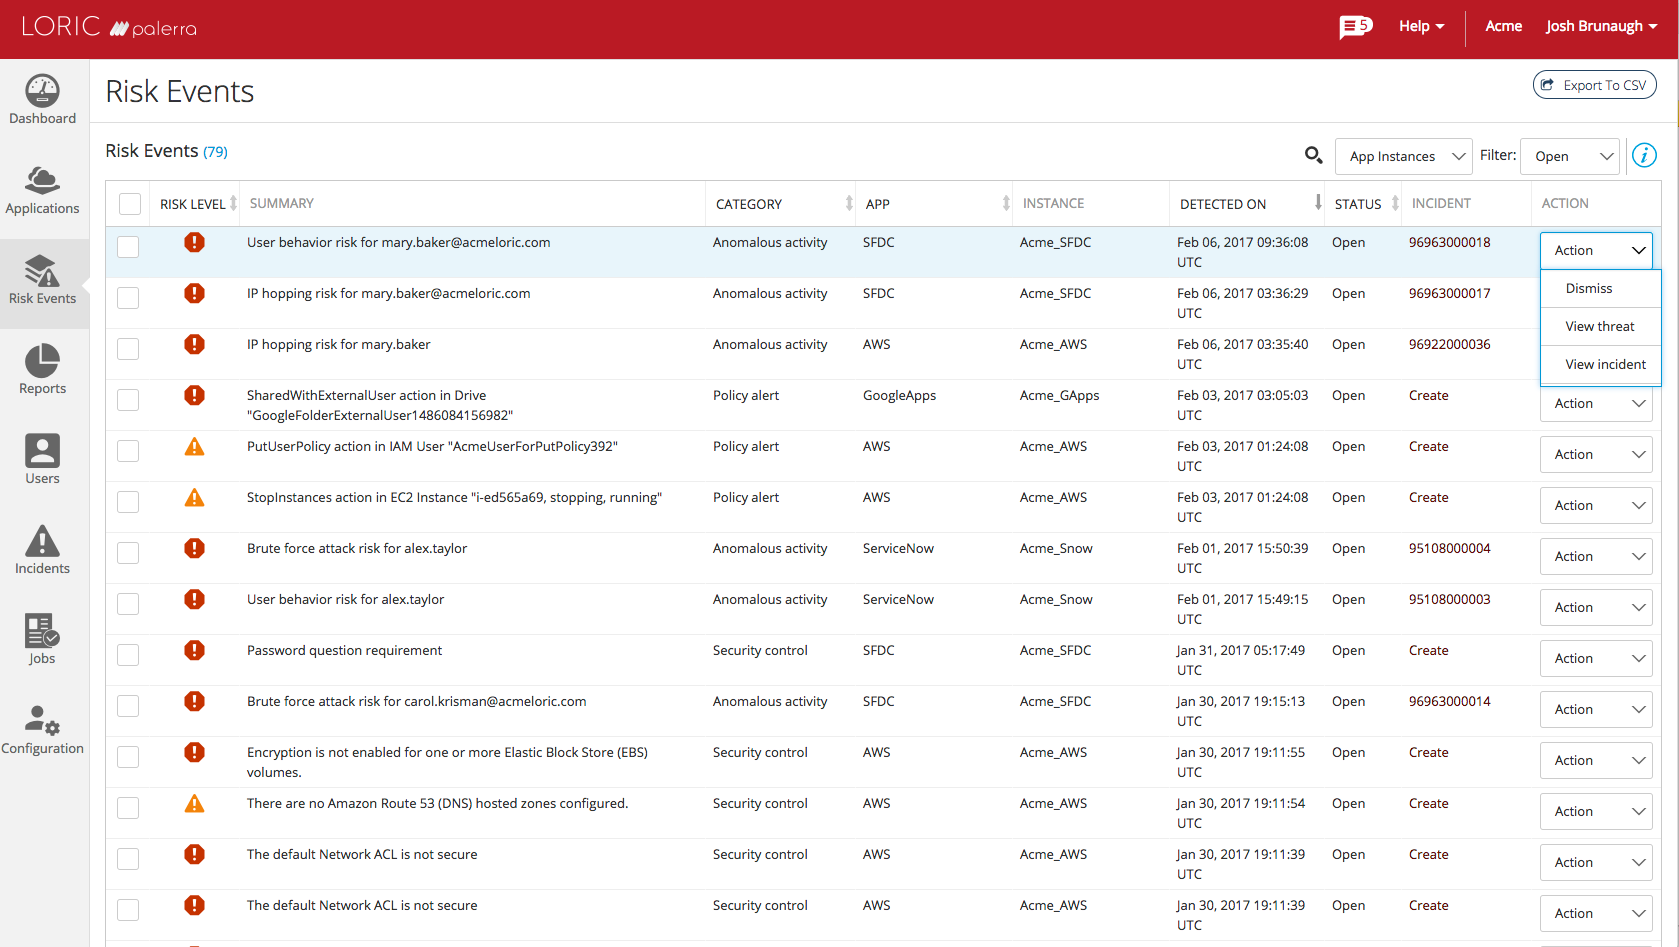Image resolution: width=1679 pixels, height=947 pixels.
Task: Open incident 96963000018
Action: pos(1449,242)
